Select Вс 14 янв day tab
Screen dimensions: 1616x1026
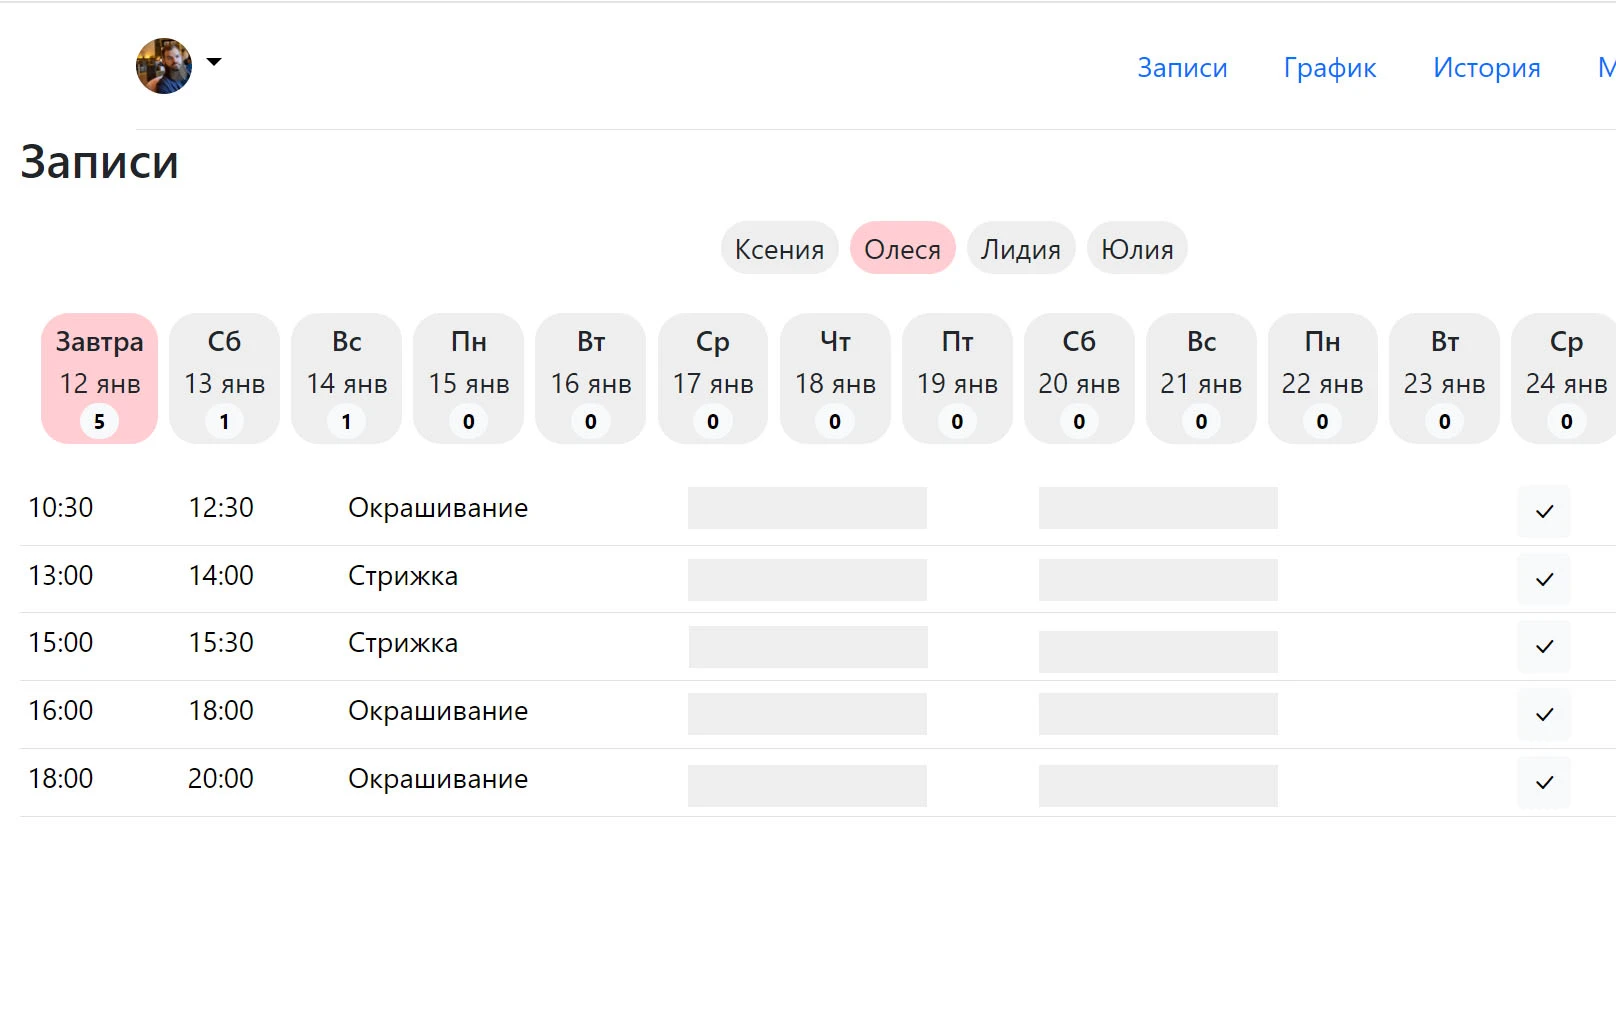pyautogui.click(x=346, y=378)
